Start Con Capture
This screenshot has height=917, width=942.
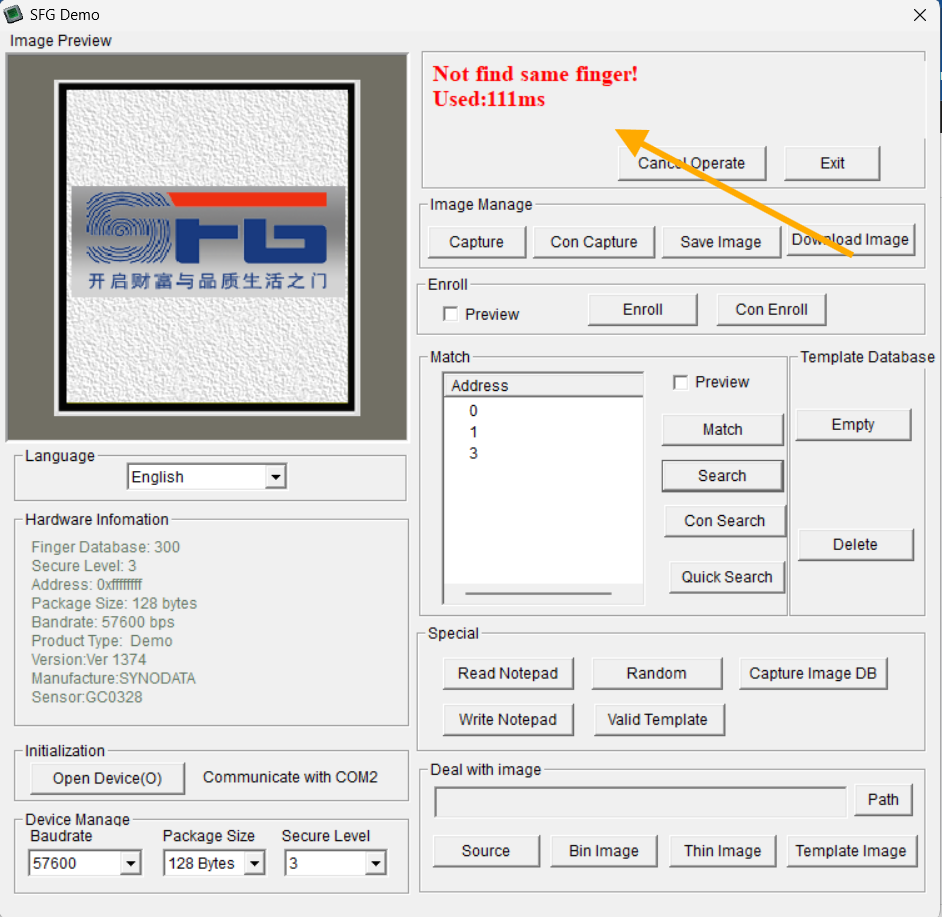coord(594,242)
